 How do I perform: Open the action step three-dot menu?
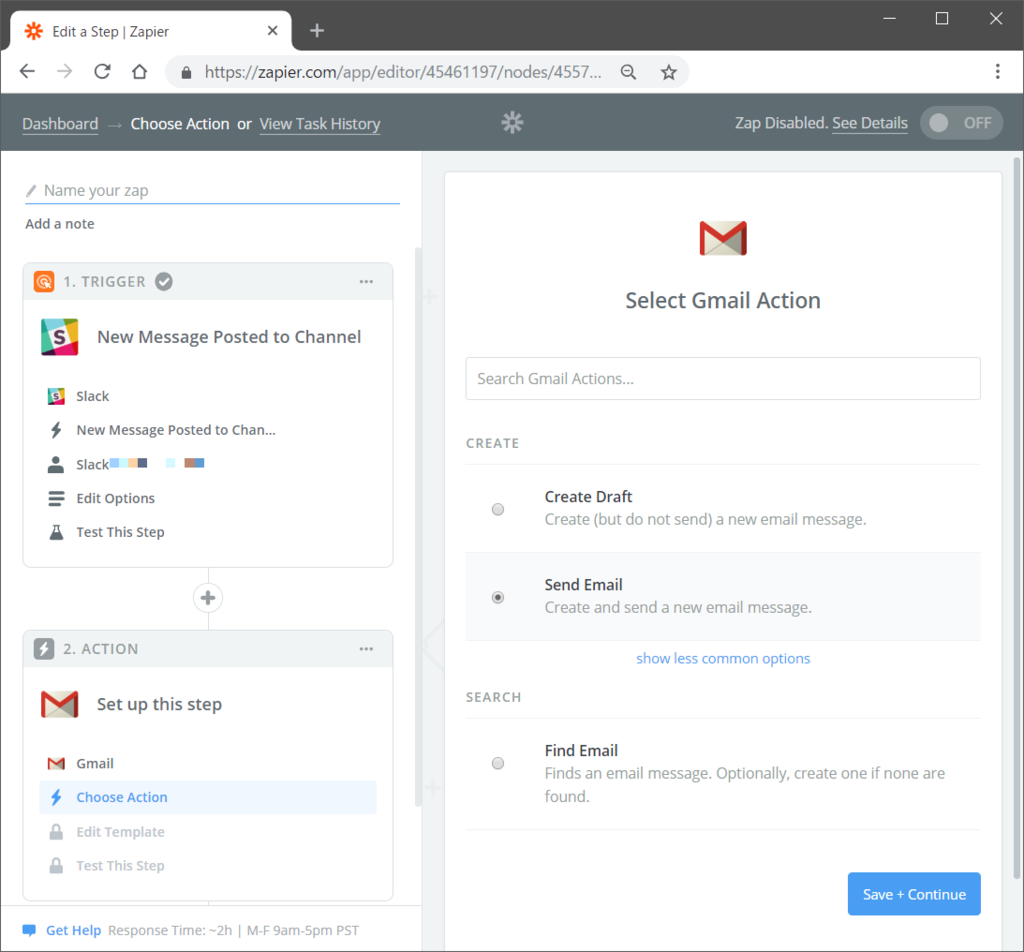click(366, 648)
